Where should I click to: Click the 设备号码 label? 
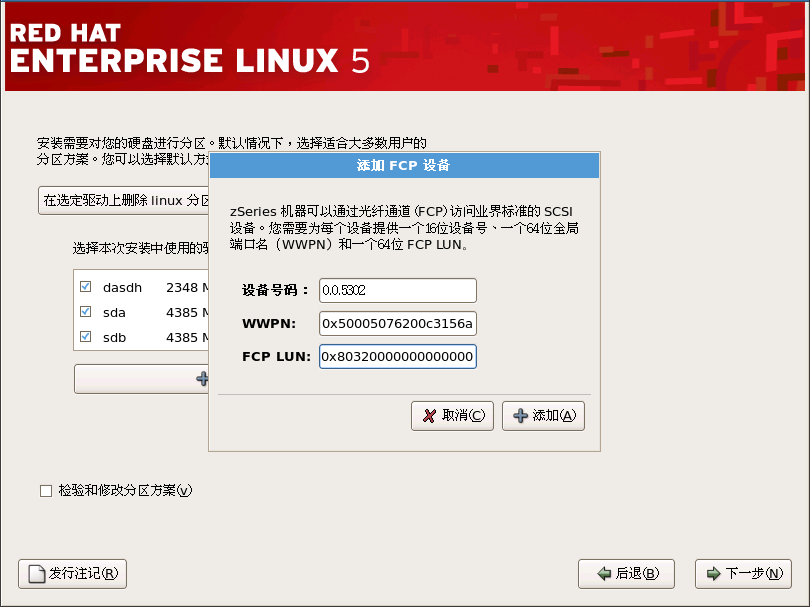pos(275,290)
